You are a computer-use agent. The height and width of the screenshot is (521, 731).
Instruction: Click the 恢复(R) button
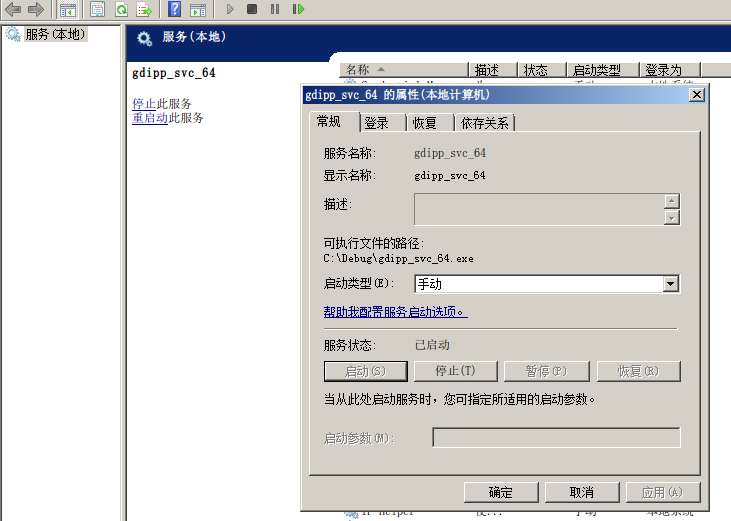coord(638,371)
